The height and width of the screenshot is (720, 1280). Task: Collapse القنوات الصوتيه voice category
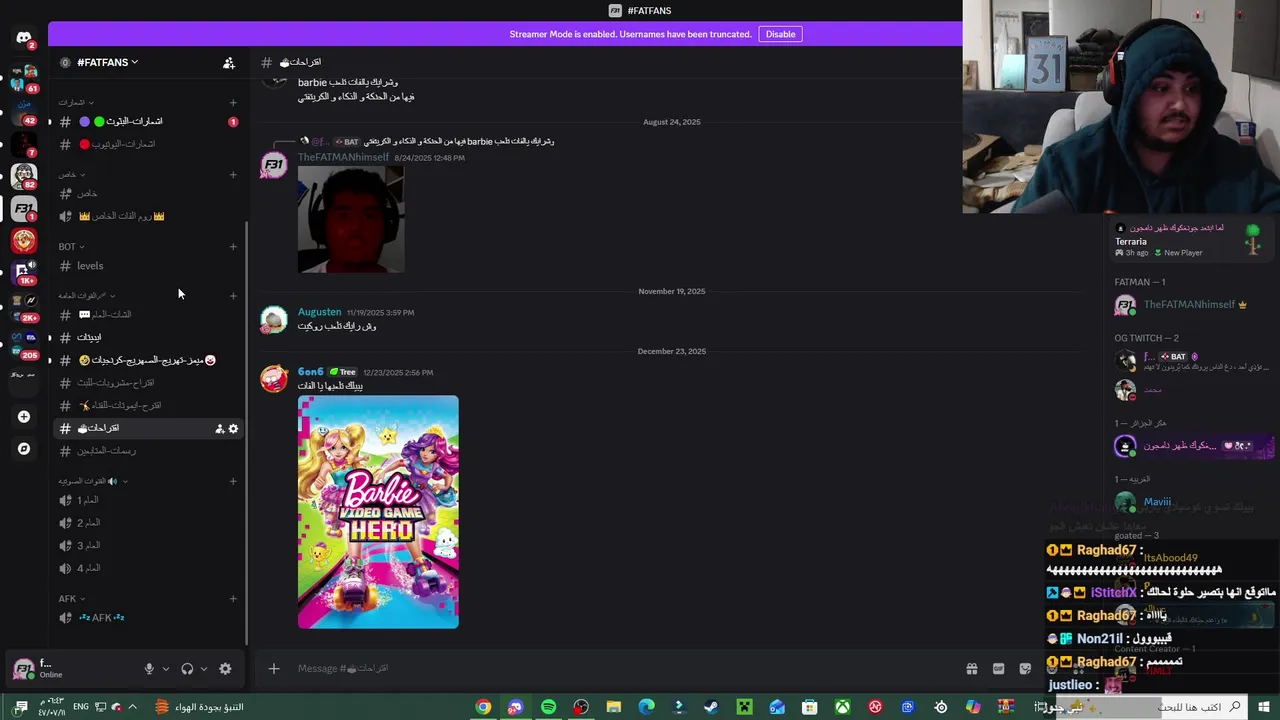tap(93, 481)
